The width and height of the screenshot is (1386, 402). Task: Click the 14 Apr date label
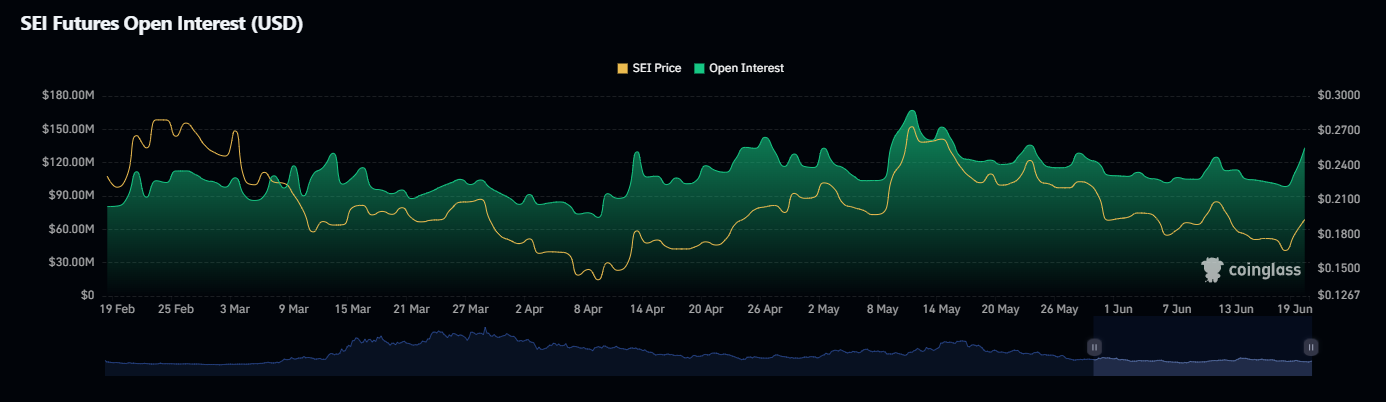tap(647, 310)
